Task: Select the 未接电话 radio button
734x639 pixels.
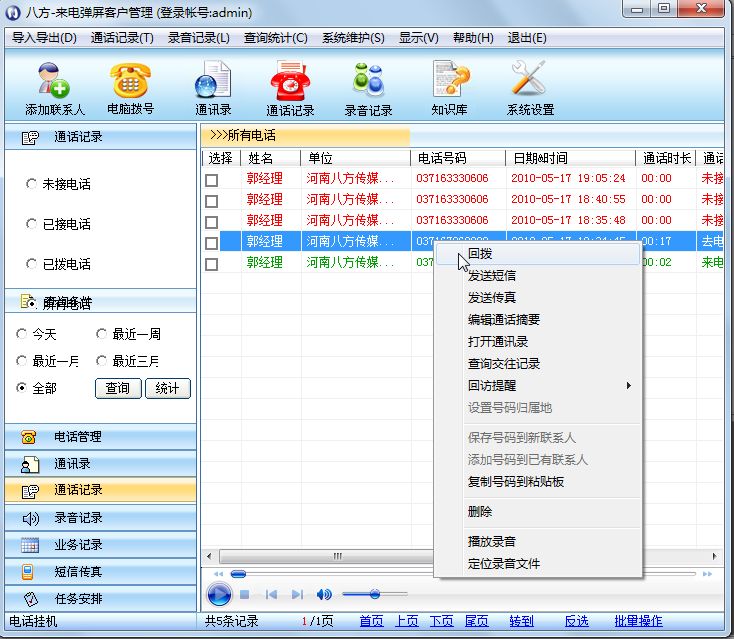Action: [x=31, y=185]
